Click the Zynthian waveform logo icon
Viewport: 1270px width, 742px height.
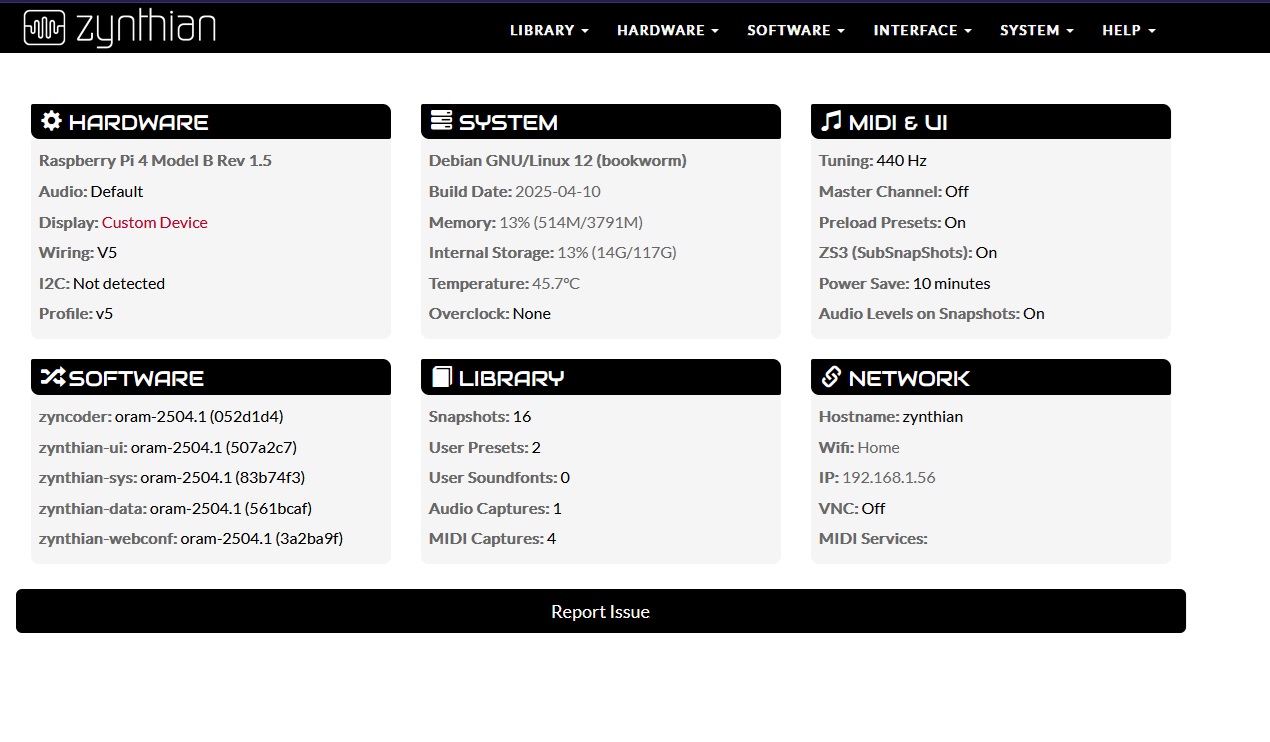click(45, 30)
